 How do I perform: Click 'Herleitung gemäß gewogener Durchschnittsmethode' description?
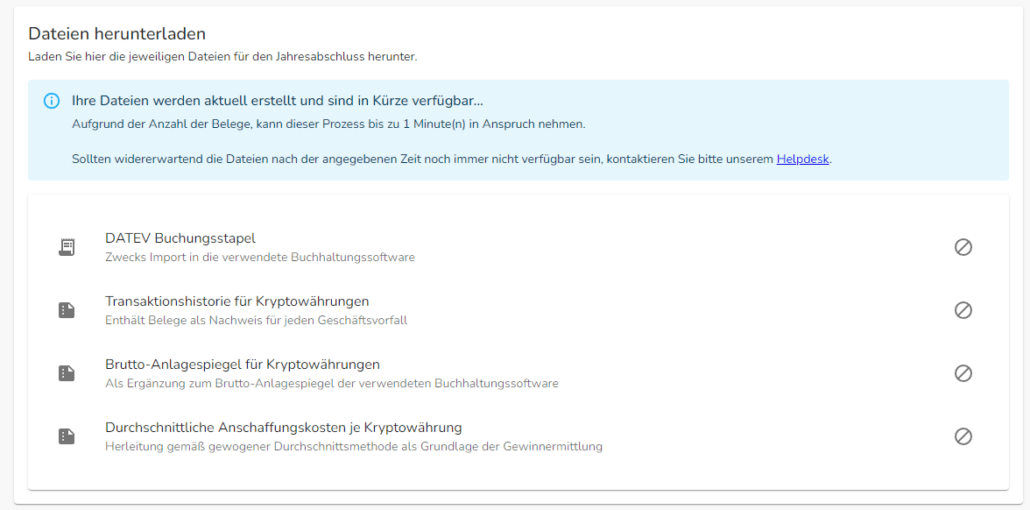[354, 446]
